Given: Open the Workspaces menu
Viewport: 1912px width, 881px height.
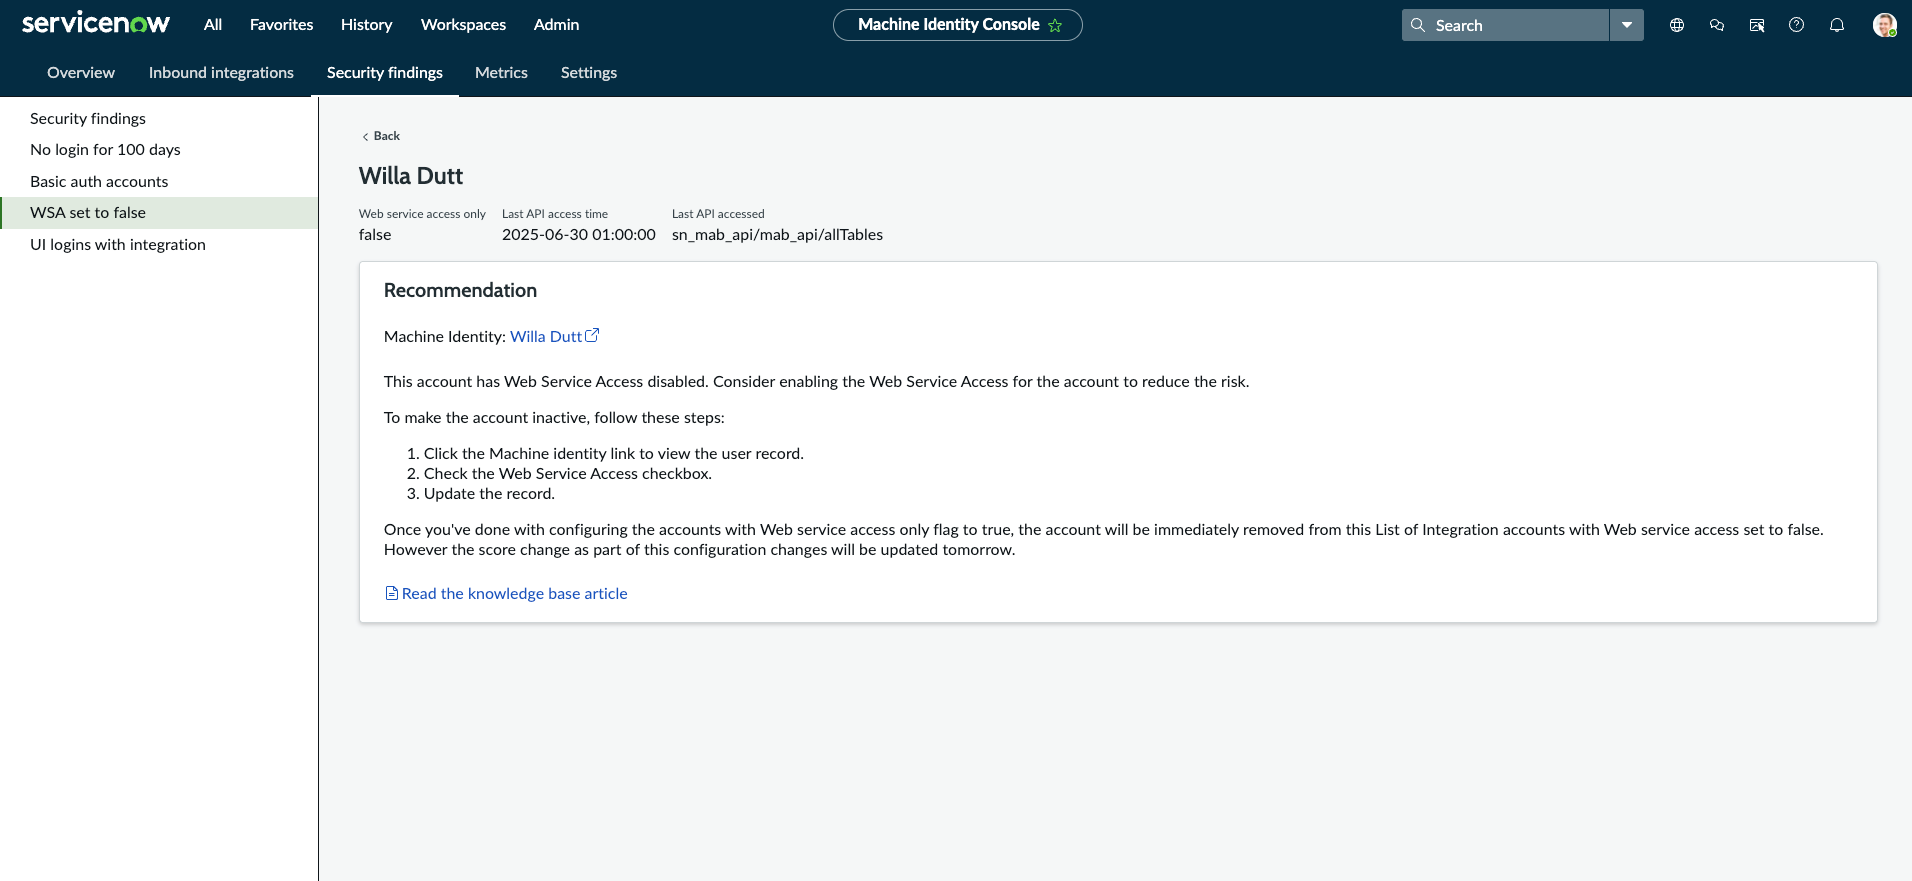Looking at the screenshot, I should point(463,24).
